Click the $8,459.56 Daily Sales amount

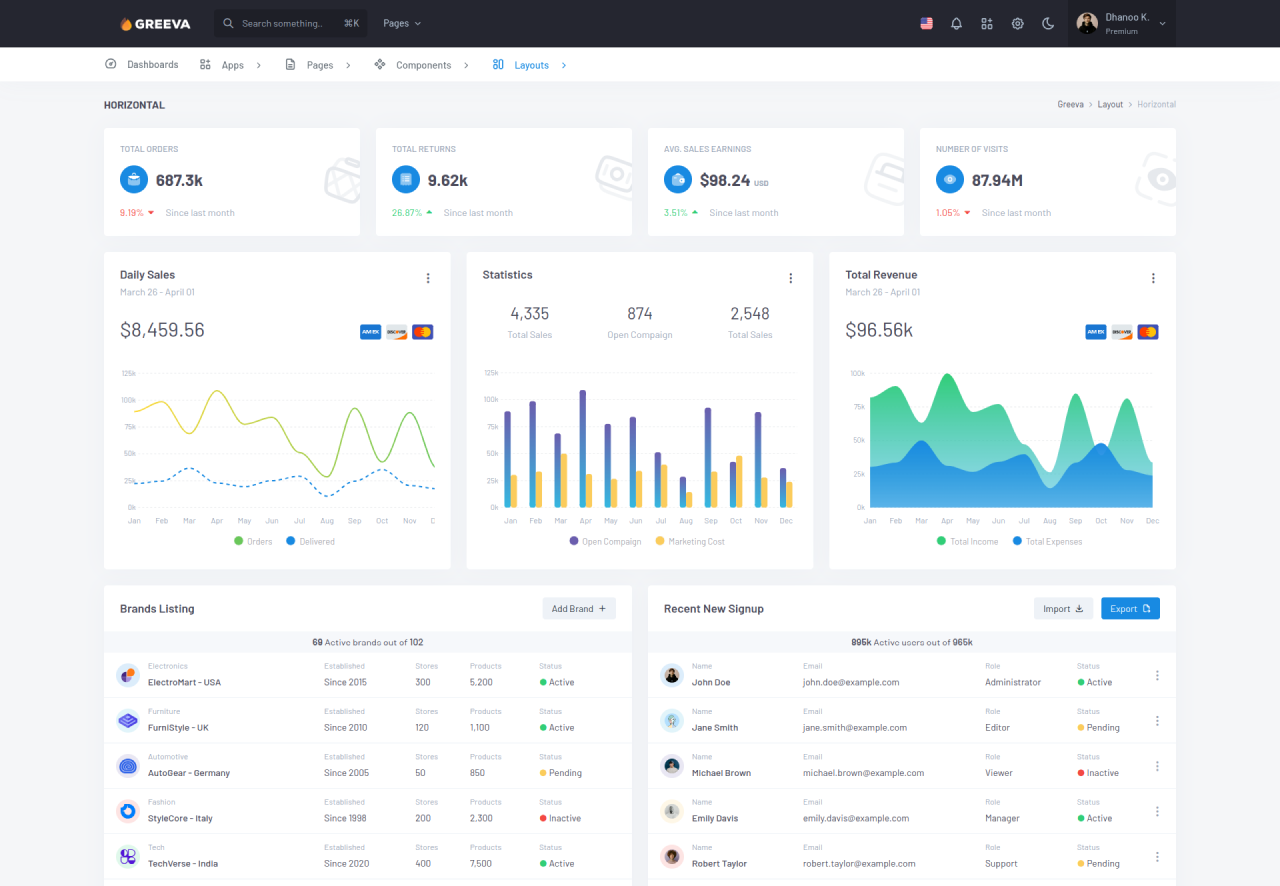point(162,330)
